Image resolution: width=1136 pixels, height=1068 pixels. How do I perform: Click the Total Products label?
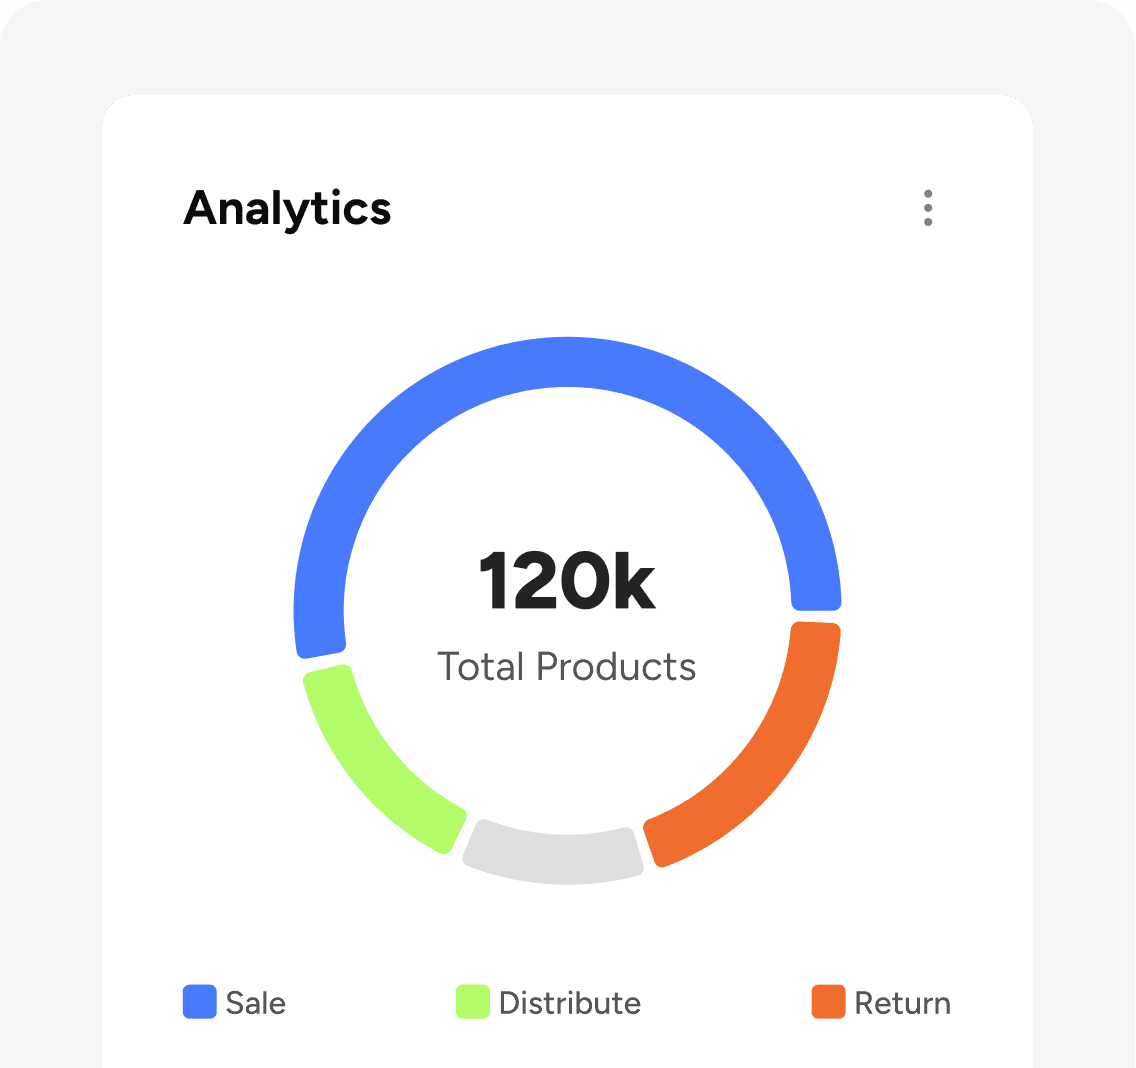567,666
